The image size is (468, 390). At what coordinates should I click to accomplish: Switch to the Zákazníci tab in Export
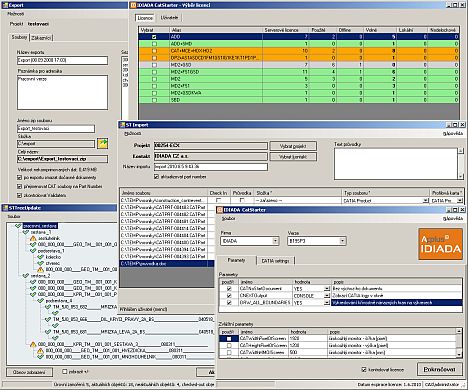[x=41, y=38]
